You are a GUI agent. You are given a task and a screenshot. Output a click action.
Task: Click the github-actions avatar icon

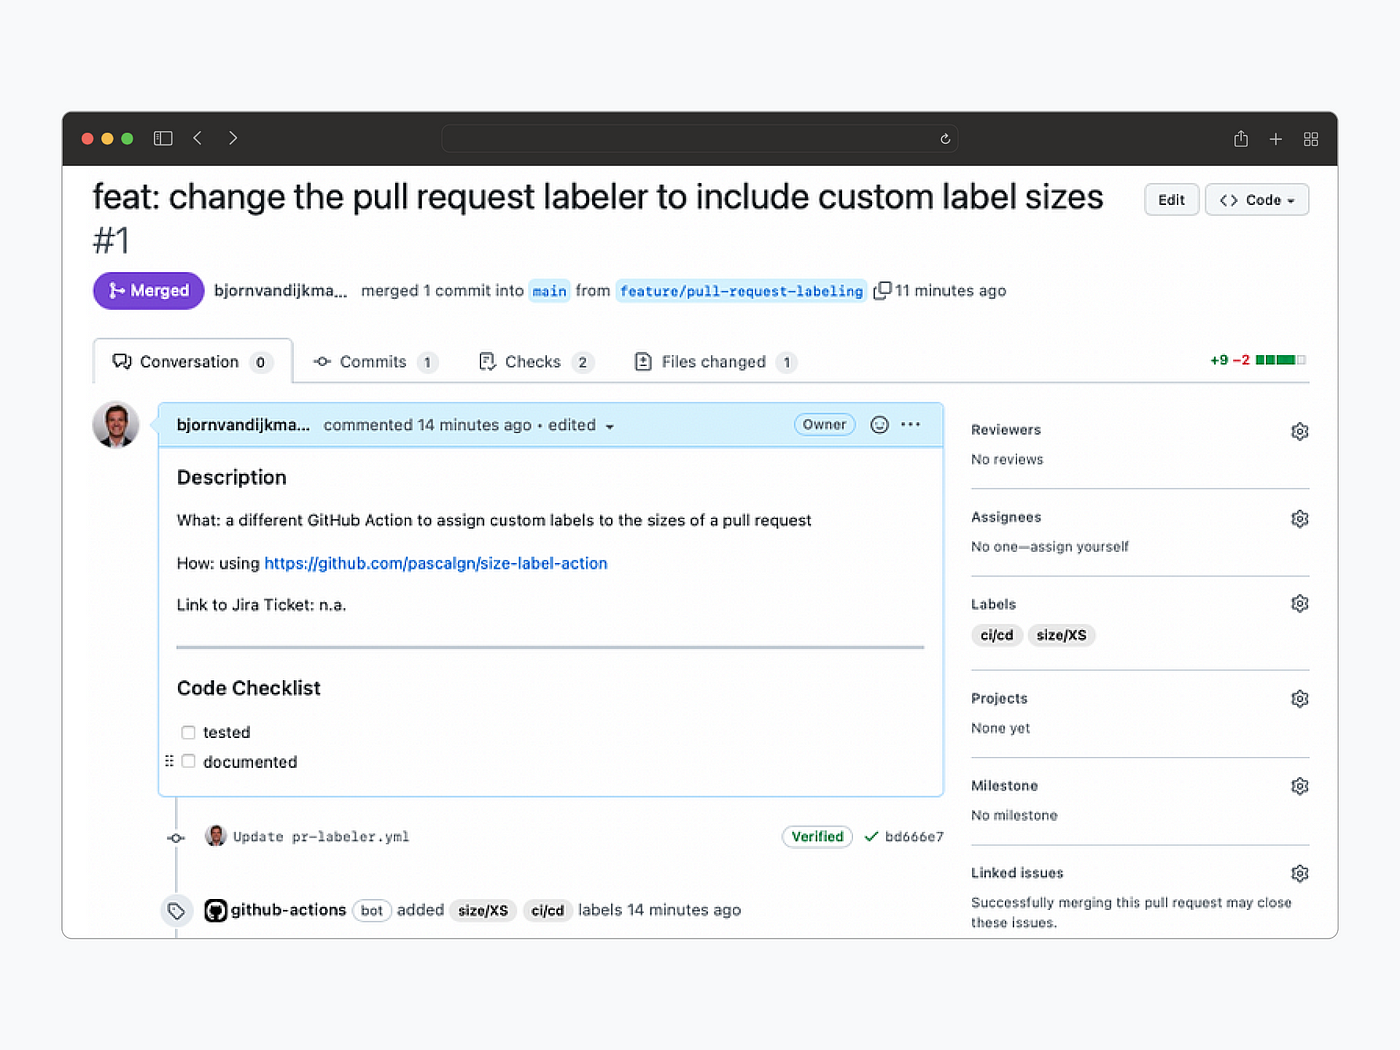click(215, 910)
